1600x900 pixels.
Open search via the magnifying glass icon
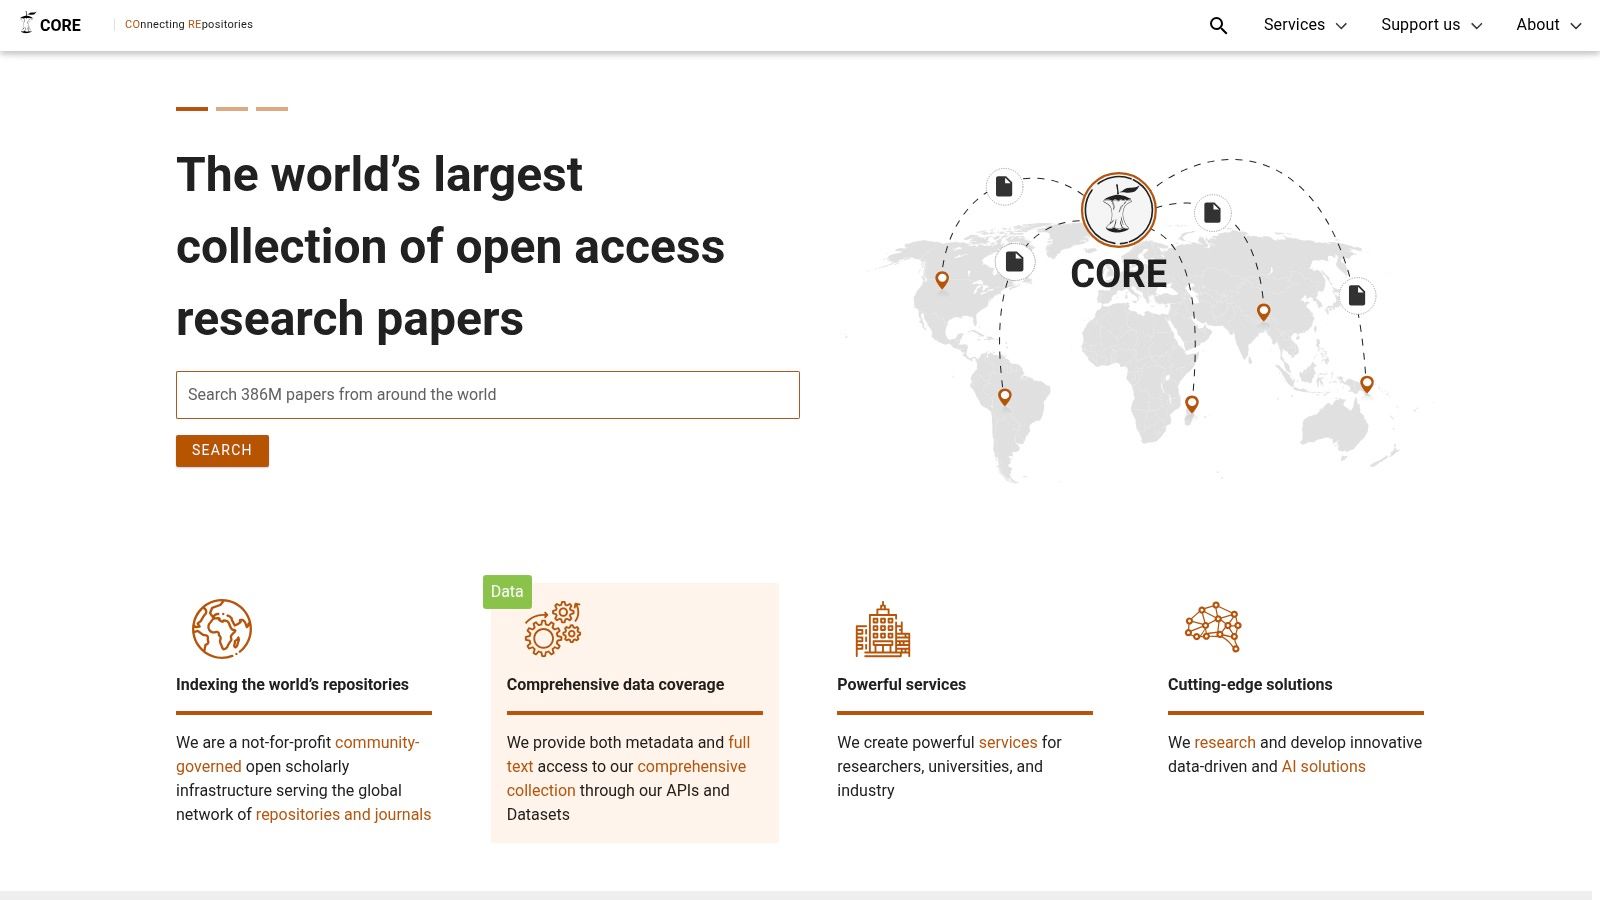[x=1218, y=25]
